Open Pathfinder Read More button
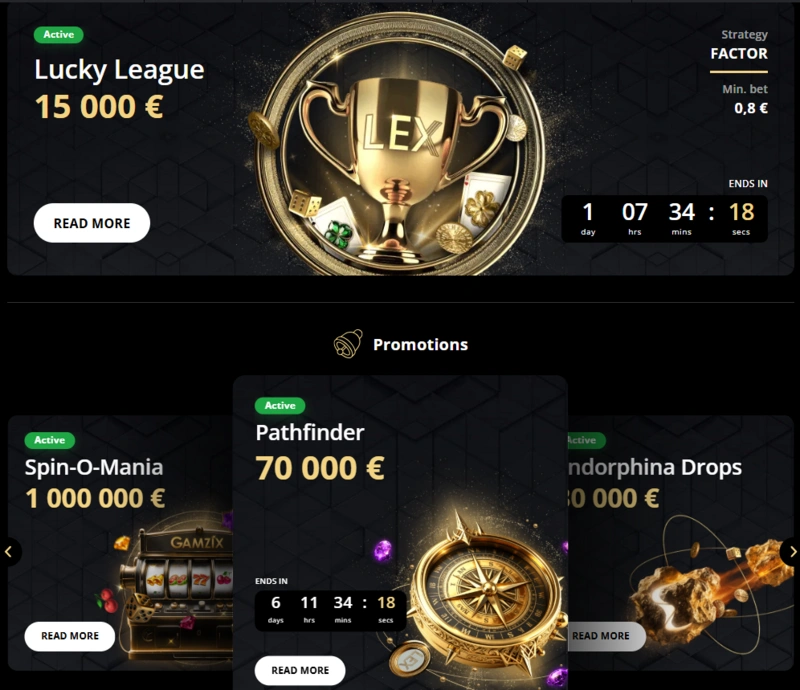Viewport: 800px width, 690px height. click(x=300, y=670)
